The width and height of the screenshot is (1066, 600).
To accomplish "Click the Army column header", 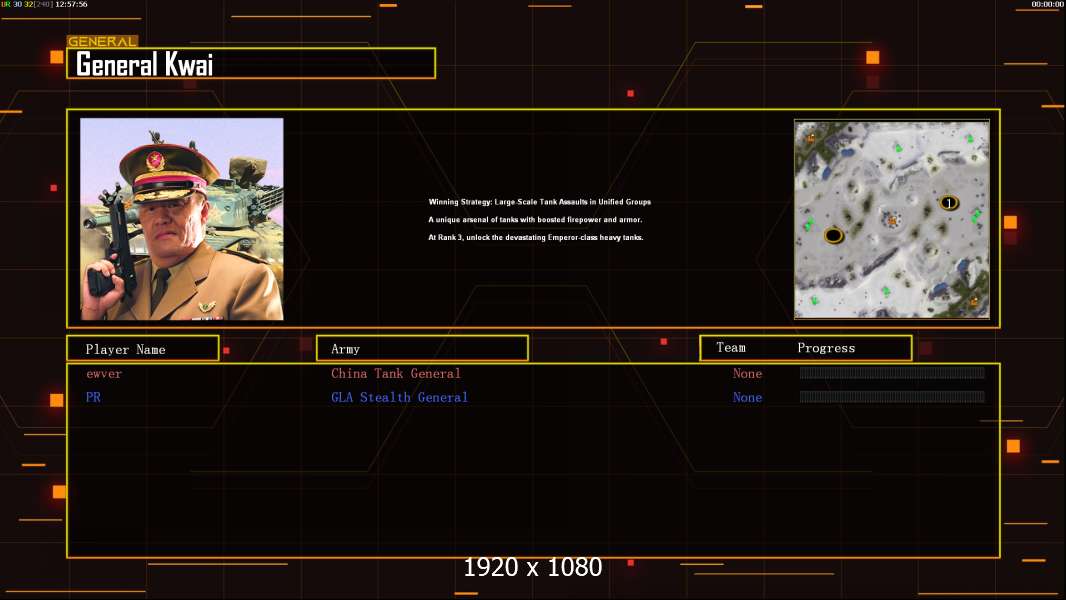I will 421,349.
